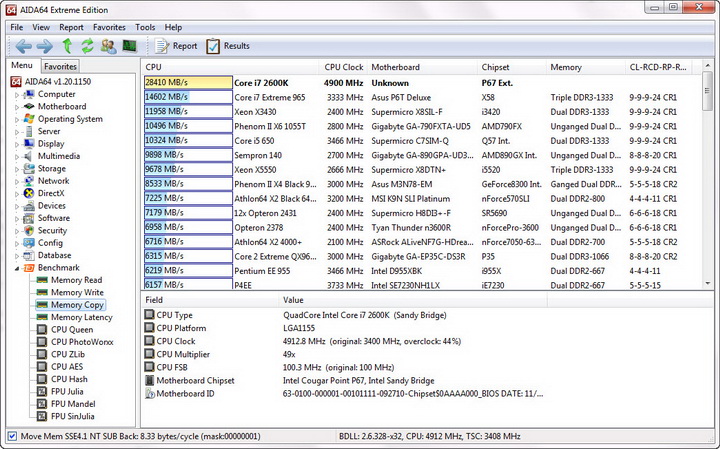The height and width of the screenshot is (449, 720).
Task: Open the Favorites menu
Action: 109,28
